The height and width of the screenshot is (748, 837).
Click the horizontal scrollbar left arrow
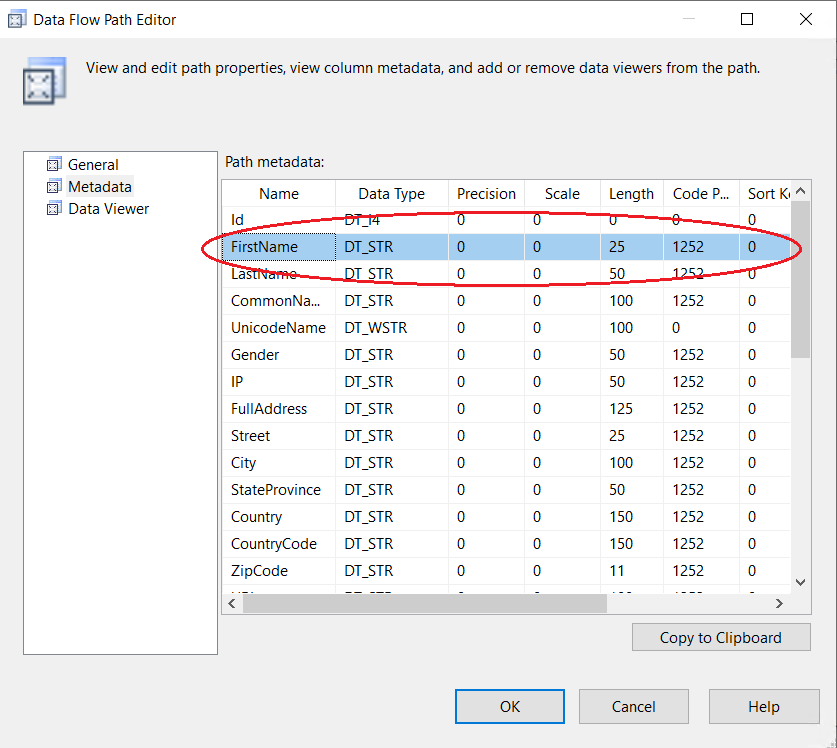[x=233, y=603]
